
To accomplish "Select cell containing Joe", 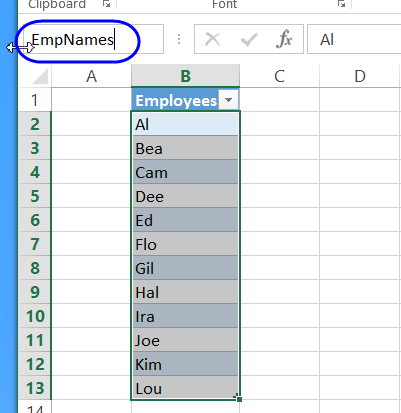I will pos(185,340).
